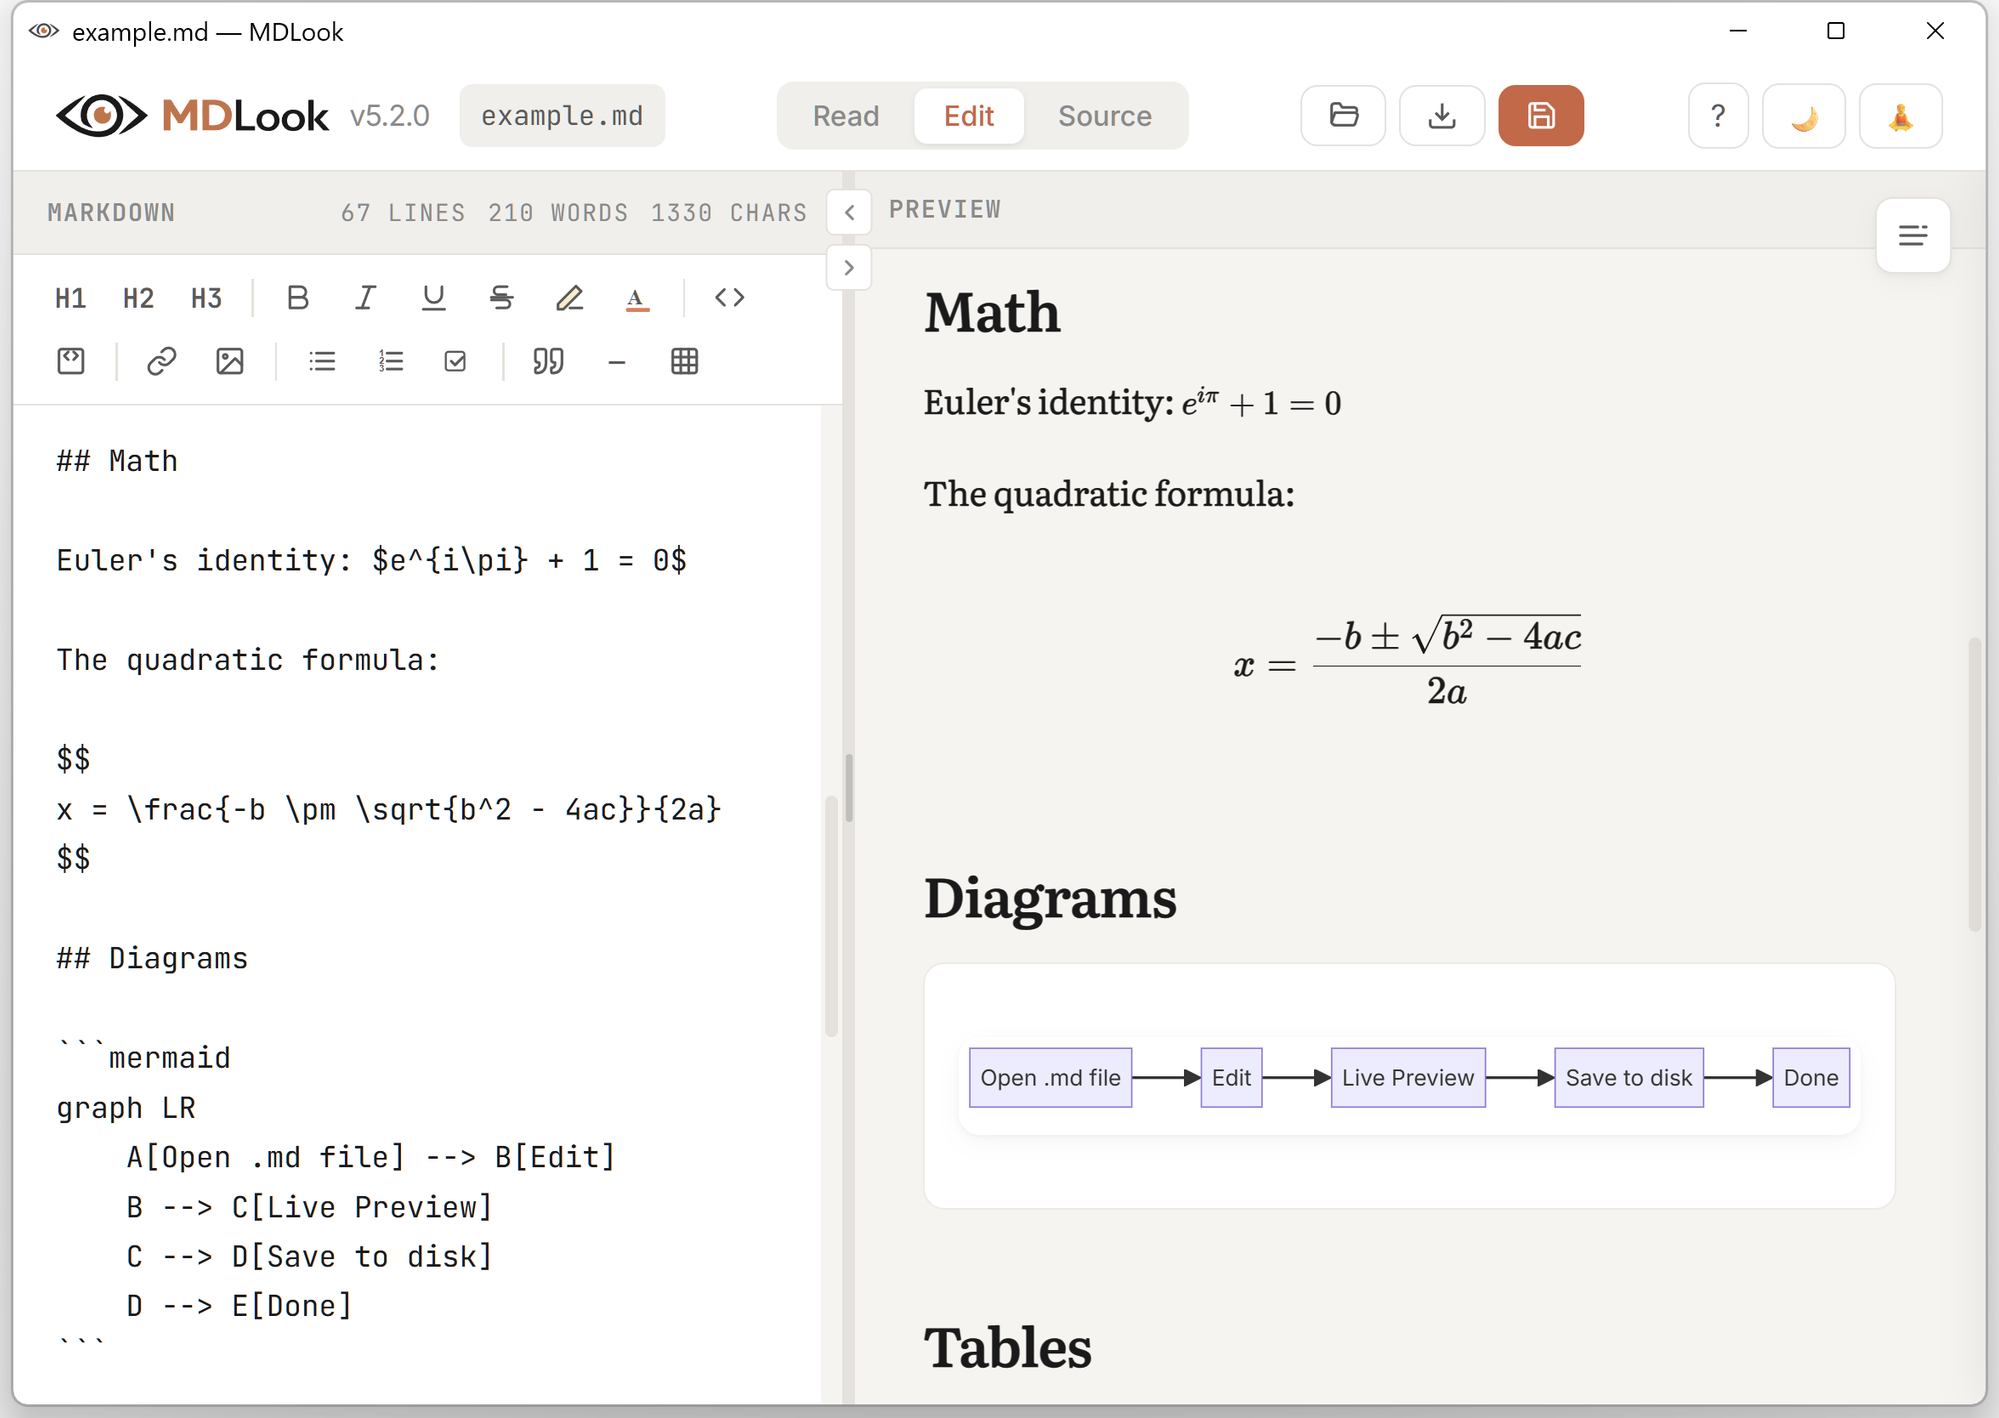Maximize the MDLook window
Viewport: 1999px width, 1418px height.
click(x=1835, y=31)
